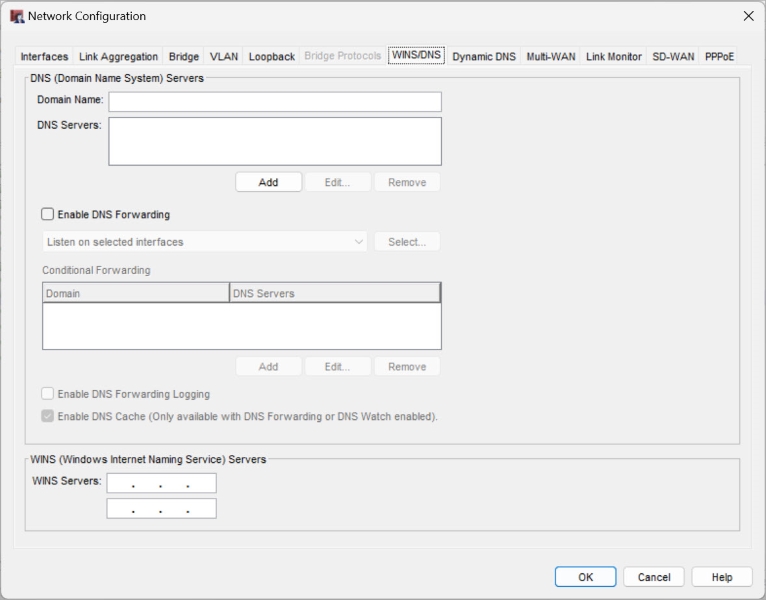
Task: Expand the Listen on selected interfaces dropdown
Action: point(205,242)
